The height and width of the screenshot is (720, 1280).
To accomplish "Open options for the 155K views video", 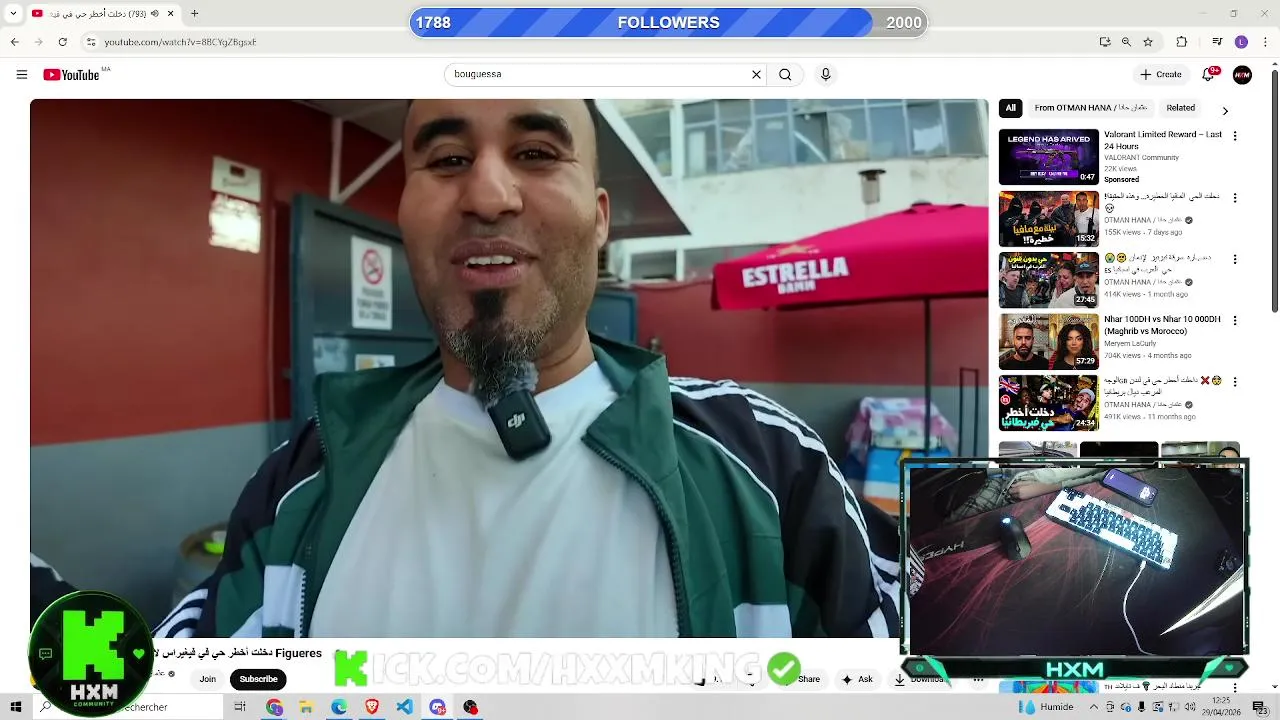I will pyautogui.click(x=1235, y=198).
